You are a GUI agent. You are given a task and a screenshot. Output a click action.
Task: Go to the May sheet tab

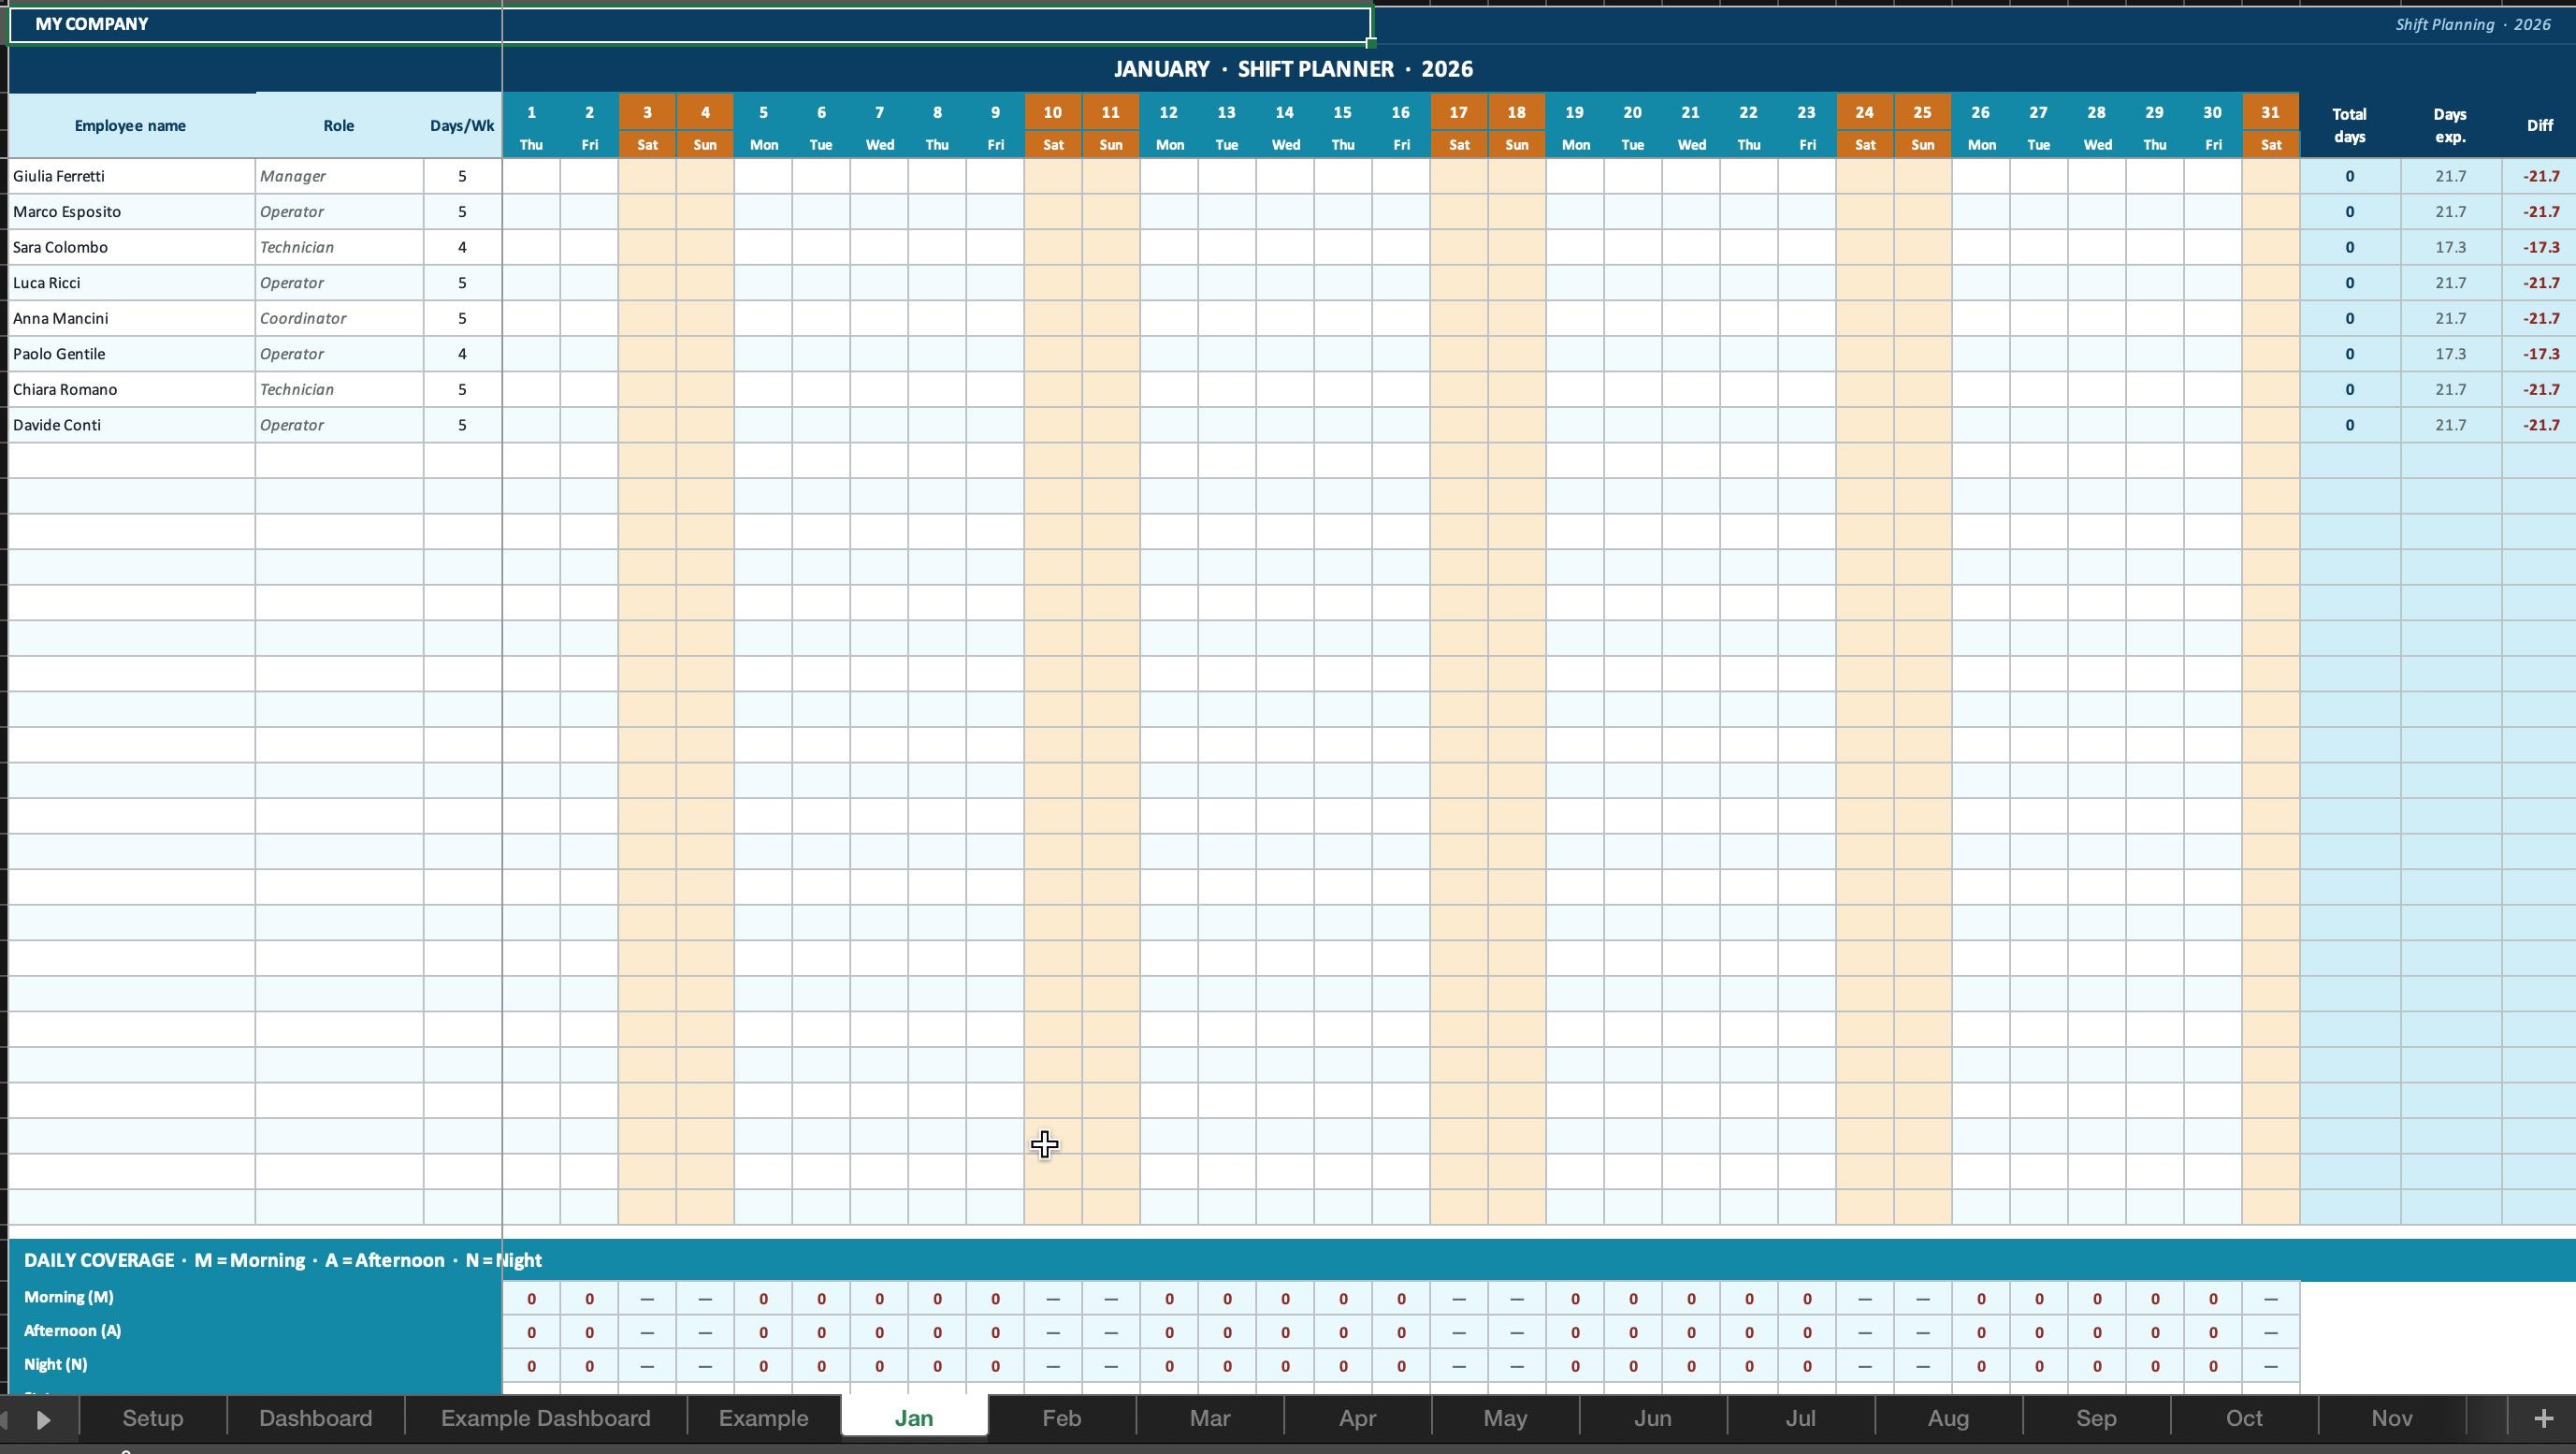(x=1506, y=1418)
